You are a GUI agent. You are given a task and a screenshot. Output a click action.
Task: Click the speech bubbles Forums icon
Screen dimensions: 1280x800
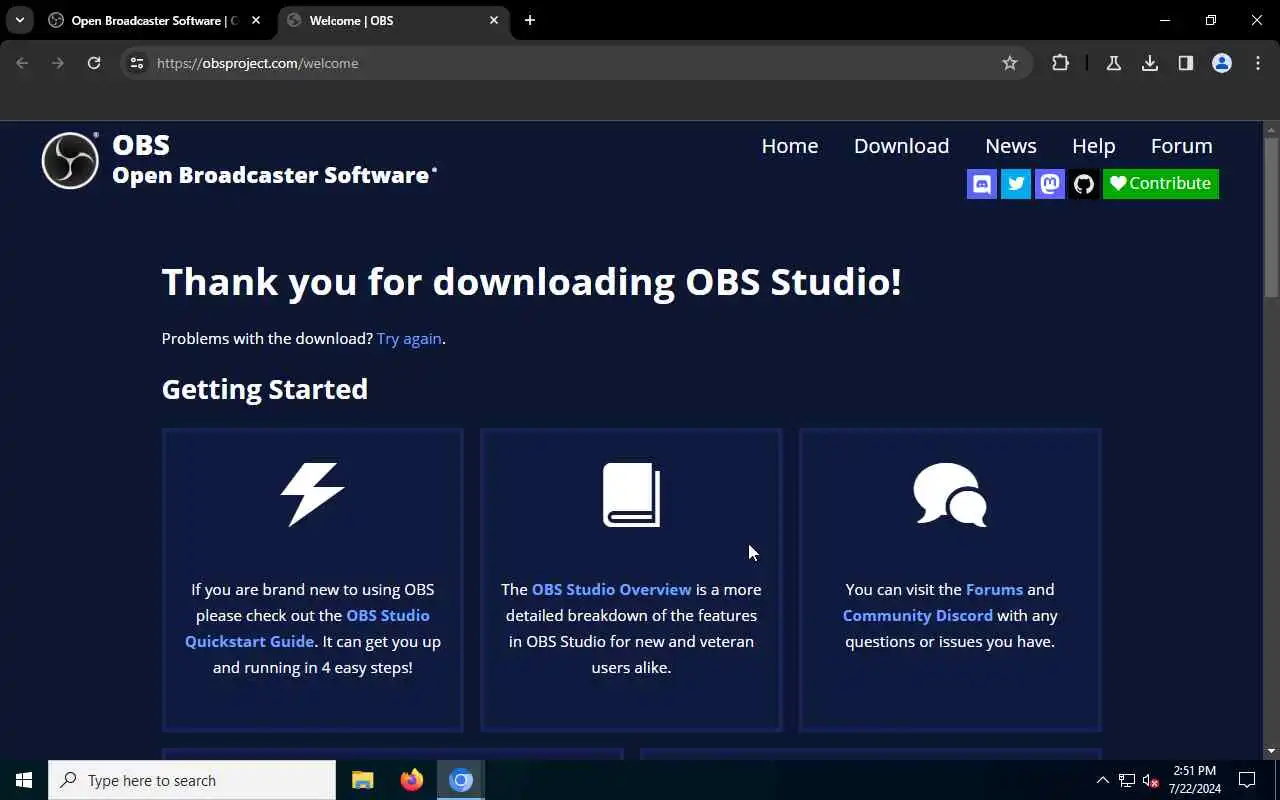point(950,494)
